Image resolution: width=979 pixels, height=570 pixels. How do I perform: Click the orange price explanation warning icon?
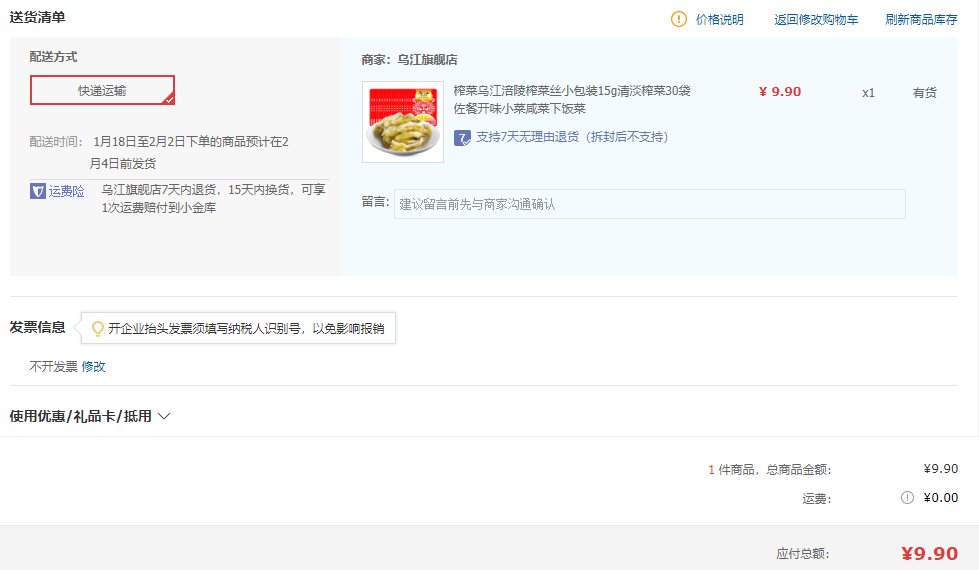(679, 19)
